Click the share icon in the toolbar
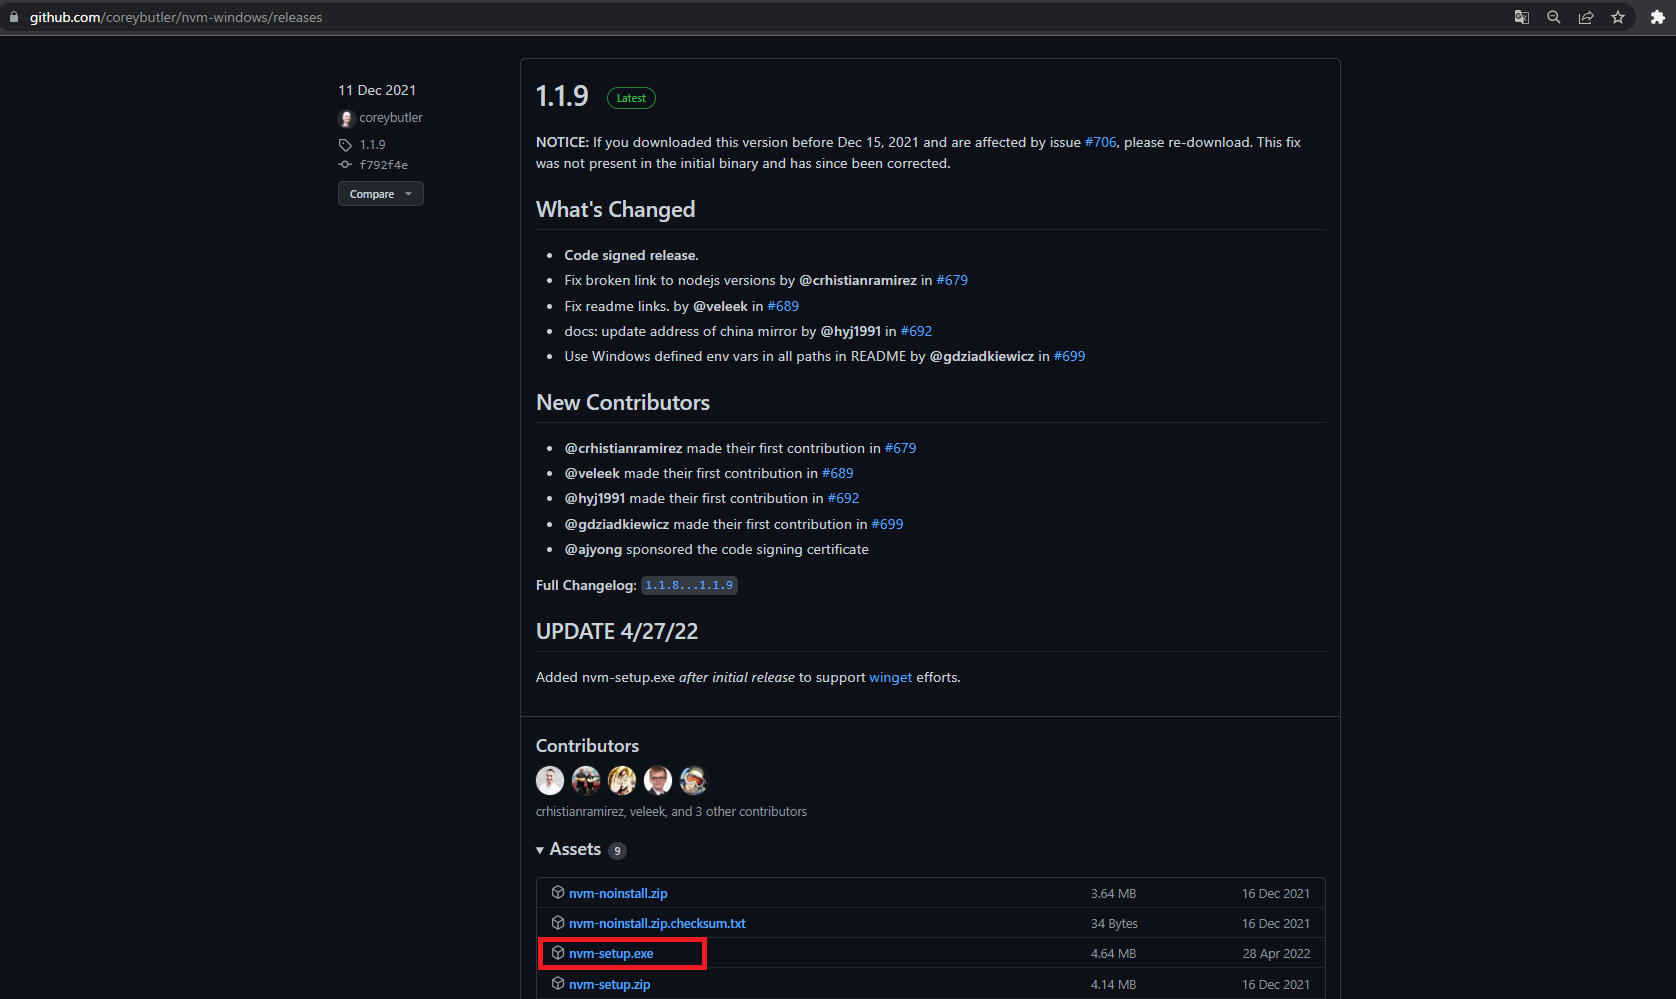This screenshot has width=1676, height=999. click(1586, 17)
